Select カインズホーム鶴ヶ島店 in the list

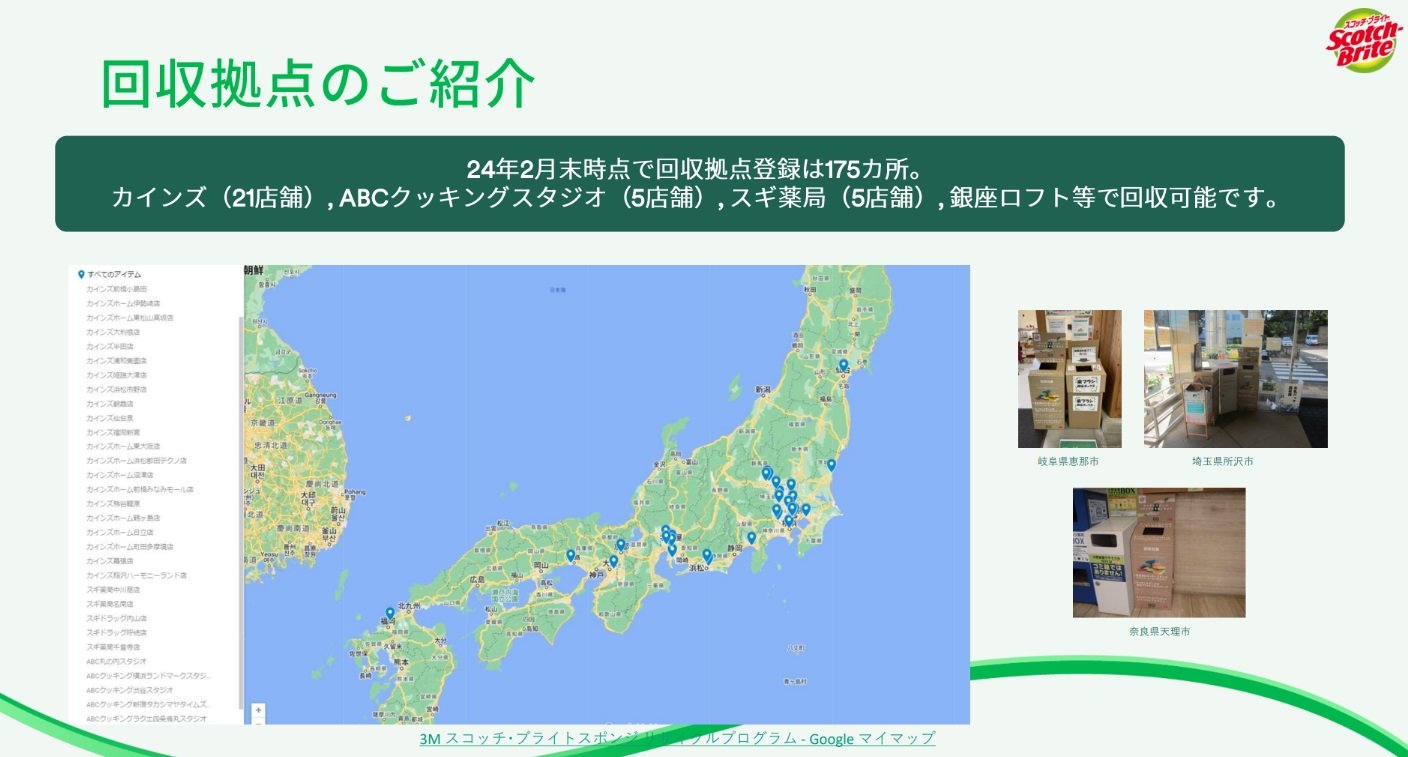(x=123, y=518)
